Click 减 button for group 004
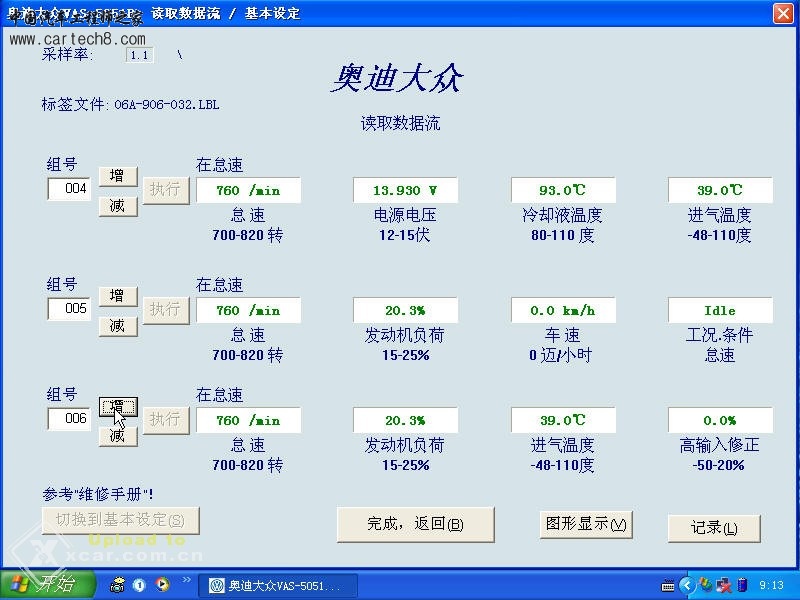 tap(118, 206)
